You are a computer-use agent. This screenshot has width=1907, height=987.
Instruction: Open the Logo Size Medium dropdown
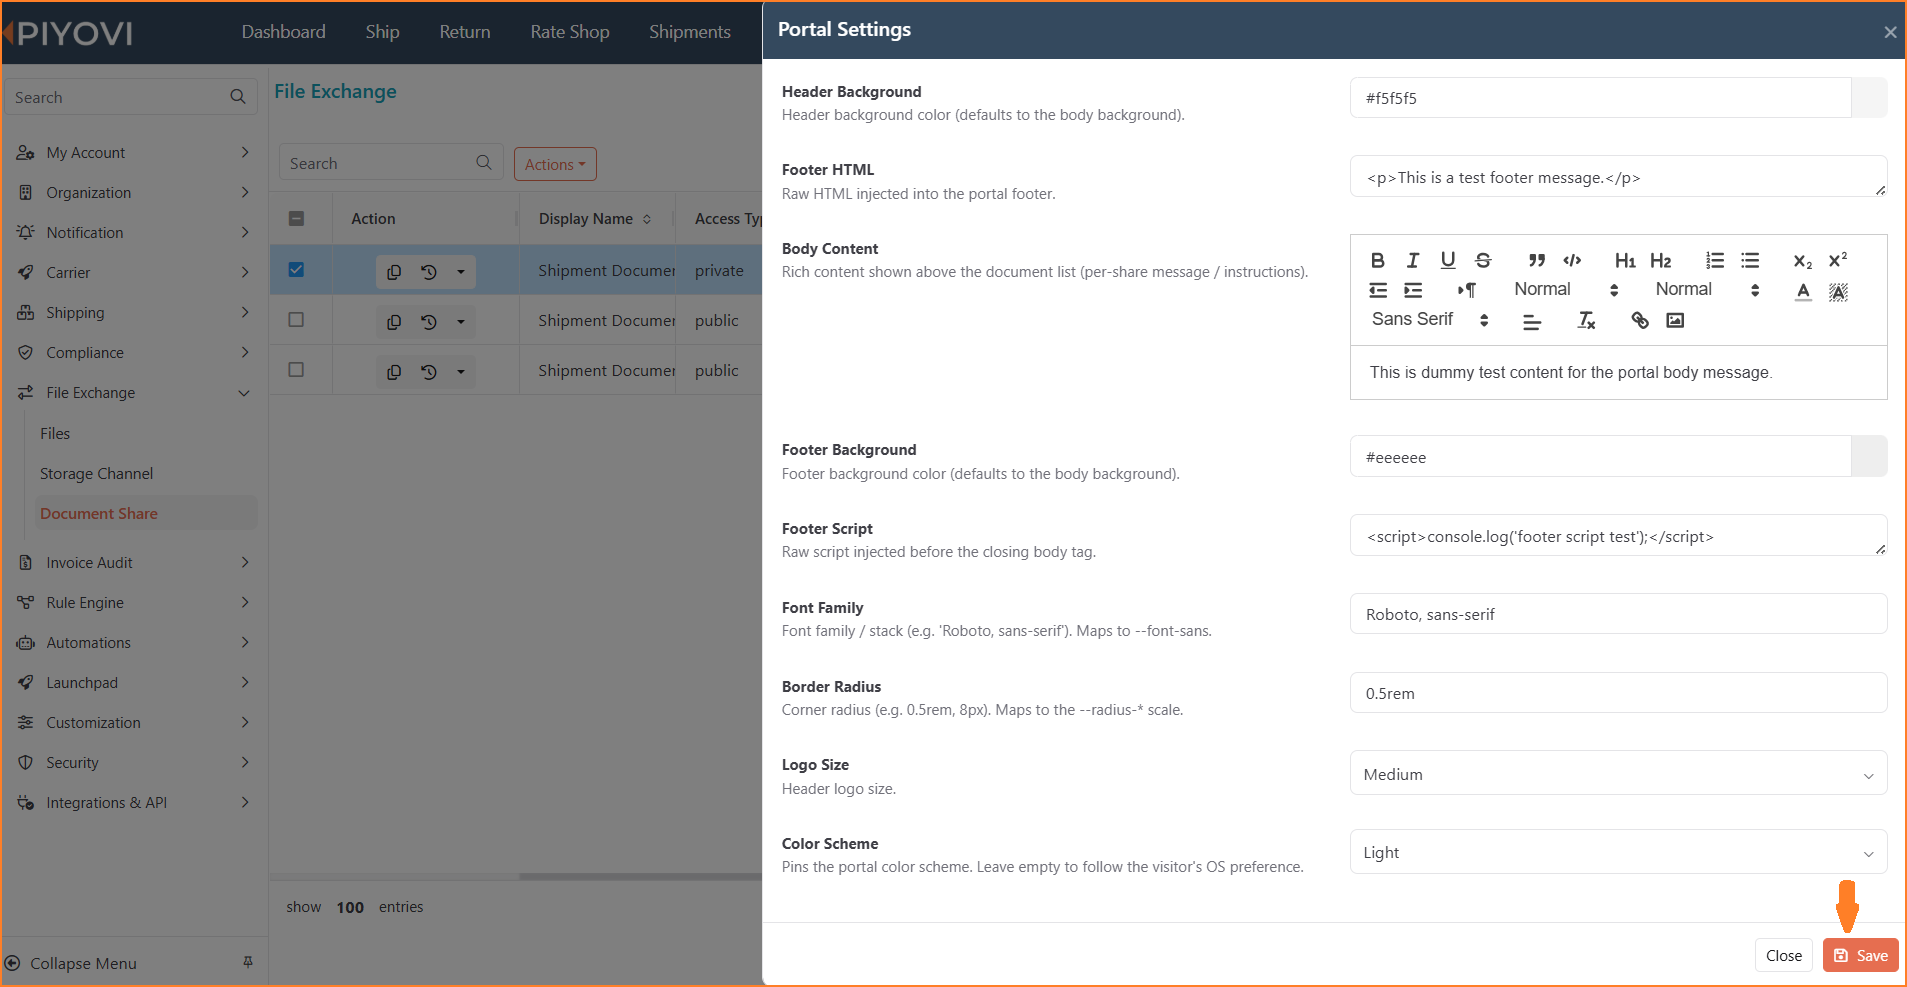tap(1618, 774)
